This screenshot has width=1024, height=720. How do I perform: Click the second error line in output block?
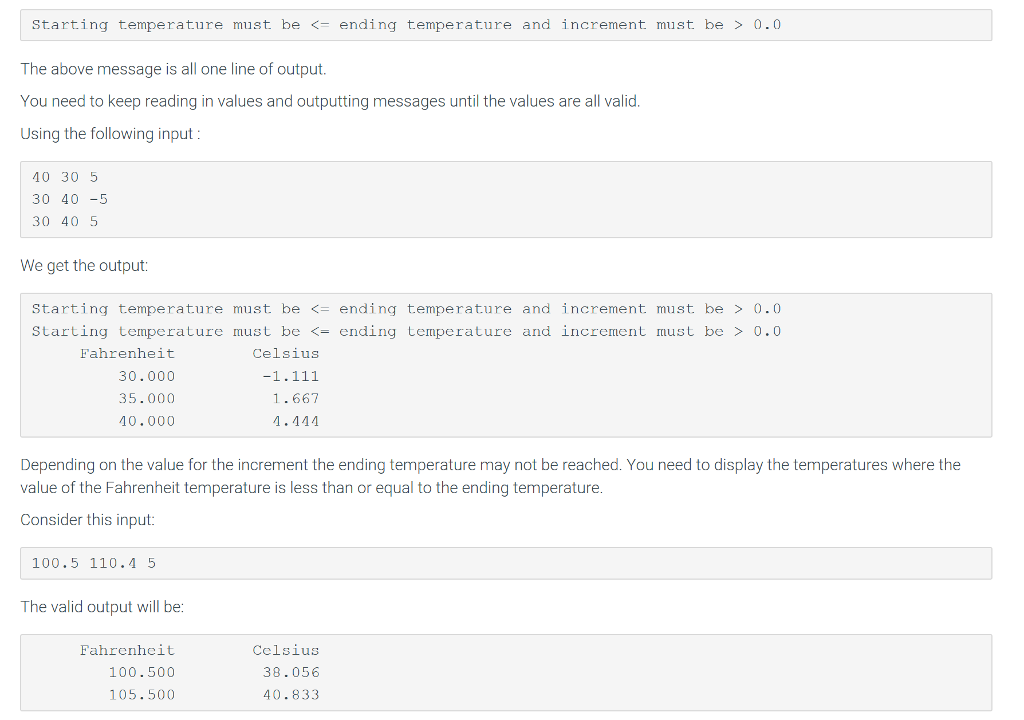(x=406, y=331)
